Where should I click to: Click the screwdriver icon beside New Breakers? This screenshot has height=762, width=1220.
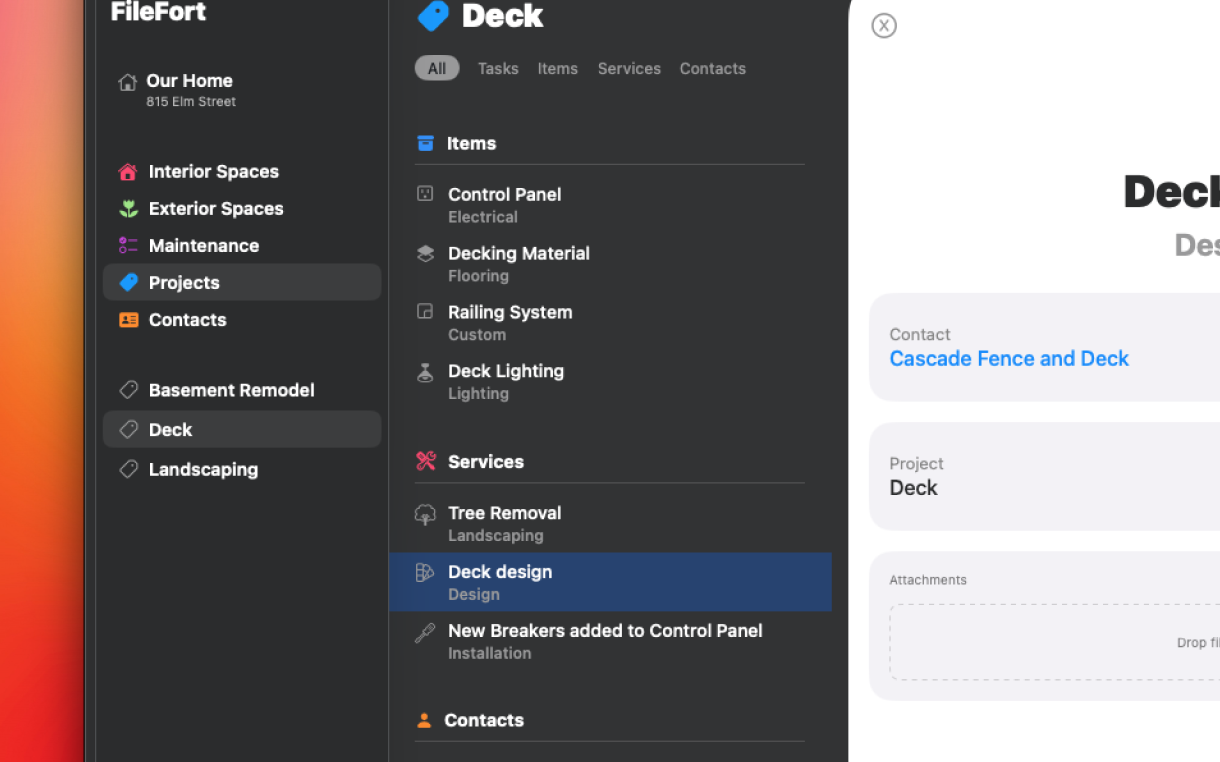tap(425, 632)
